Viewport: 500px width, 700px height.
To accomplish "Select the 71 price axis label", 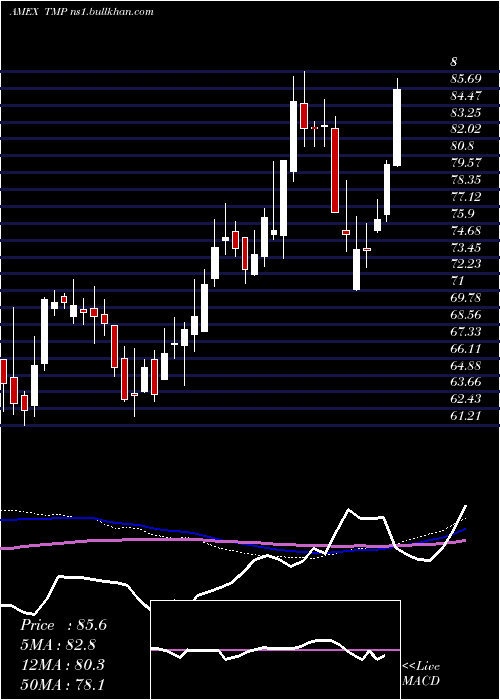I will (458, 281).
